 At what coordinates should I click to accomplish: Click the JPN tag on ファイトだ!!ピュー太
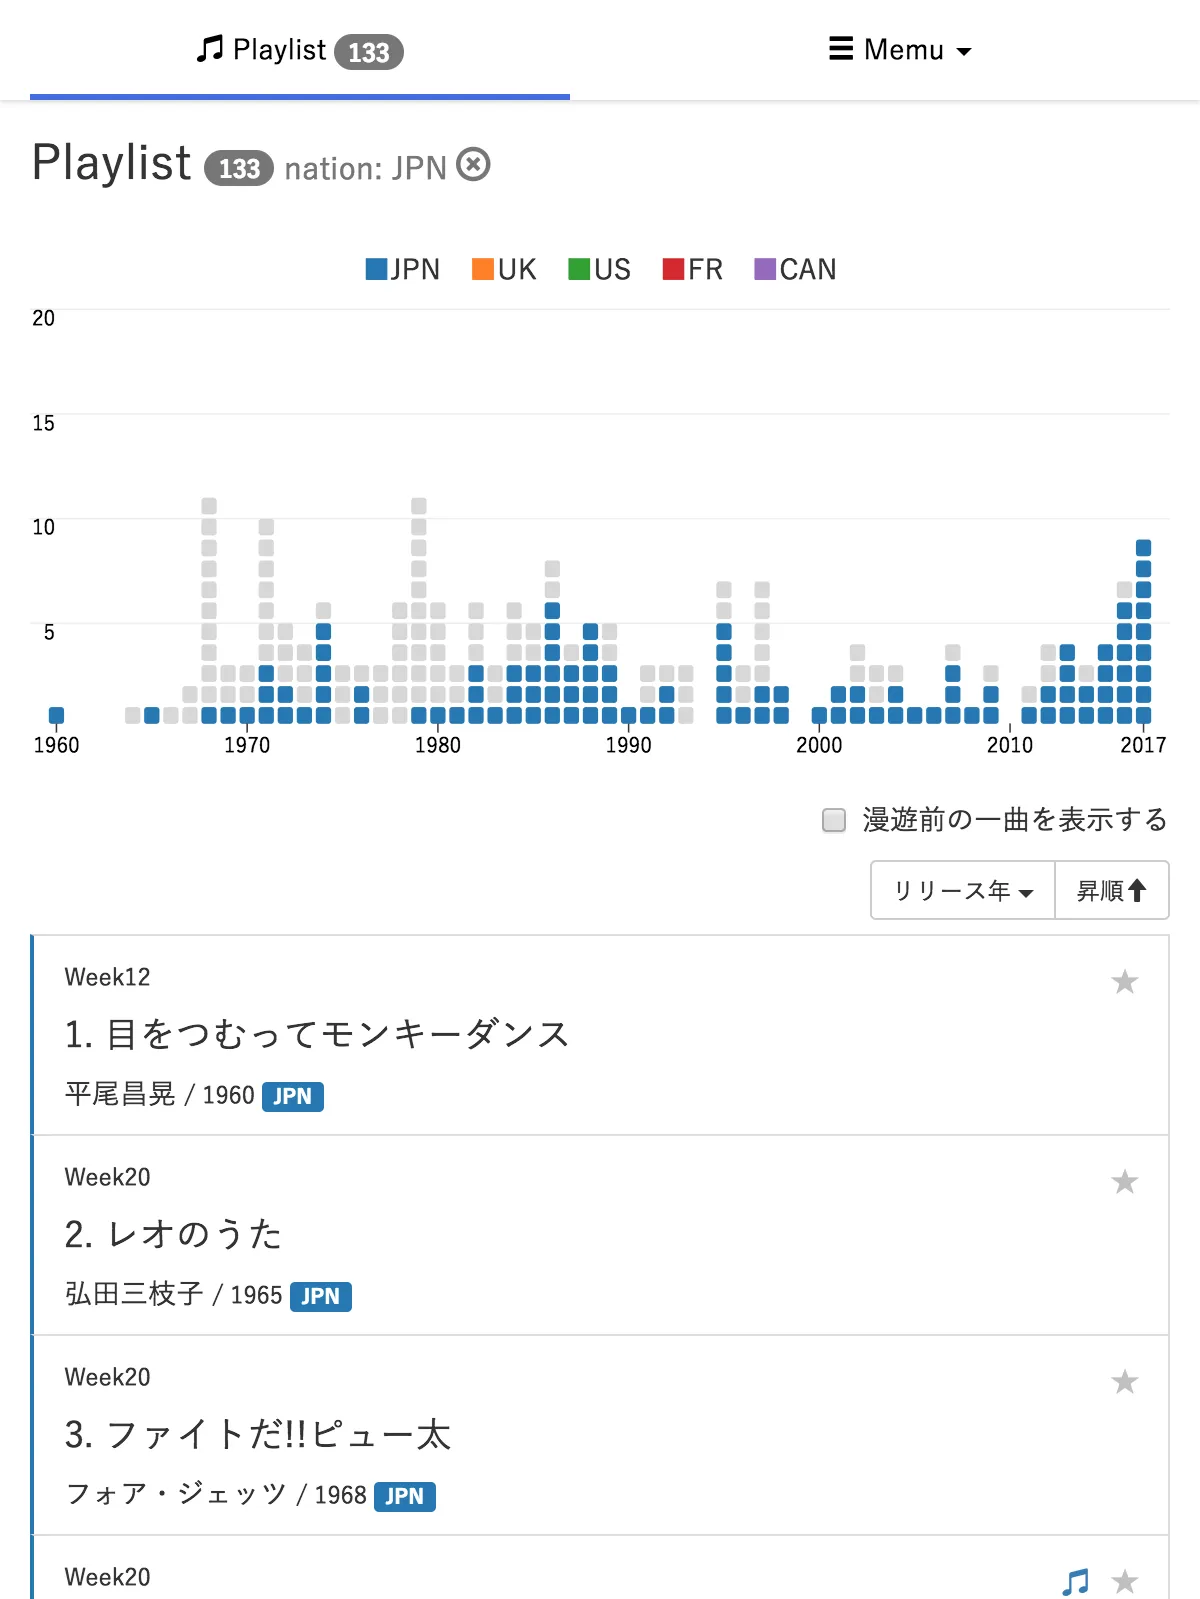coord(404,1496)
